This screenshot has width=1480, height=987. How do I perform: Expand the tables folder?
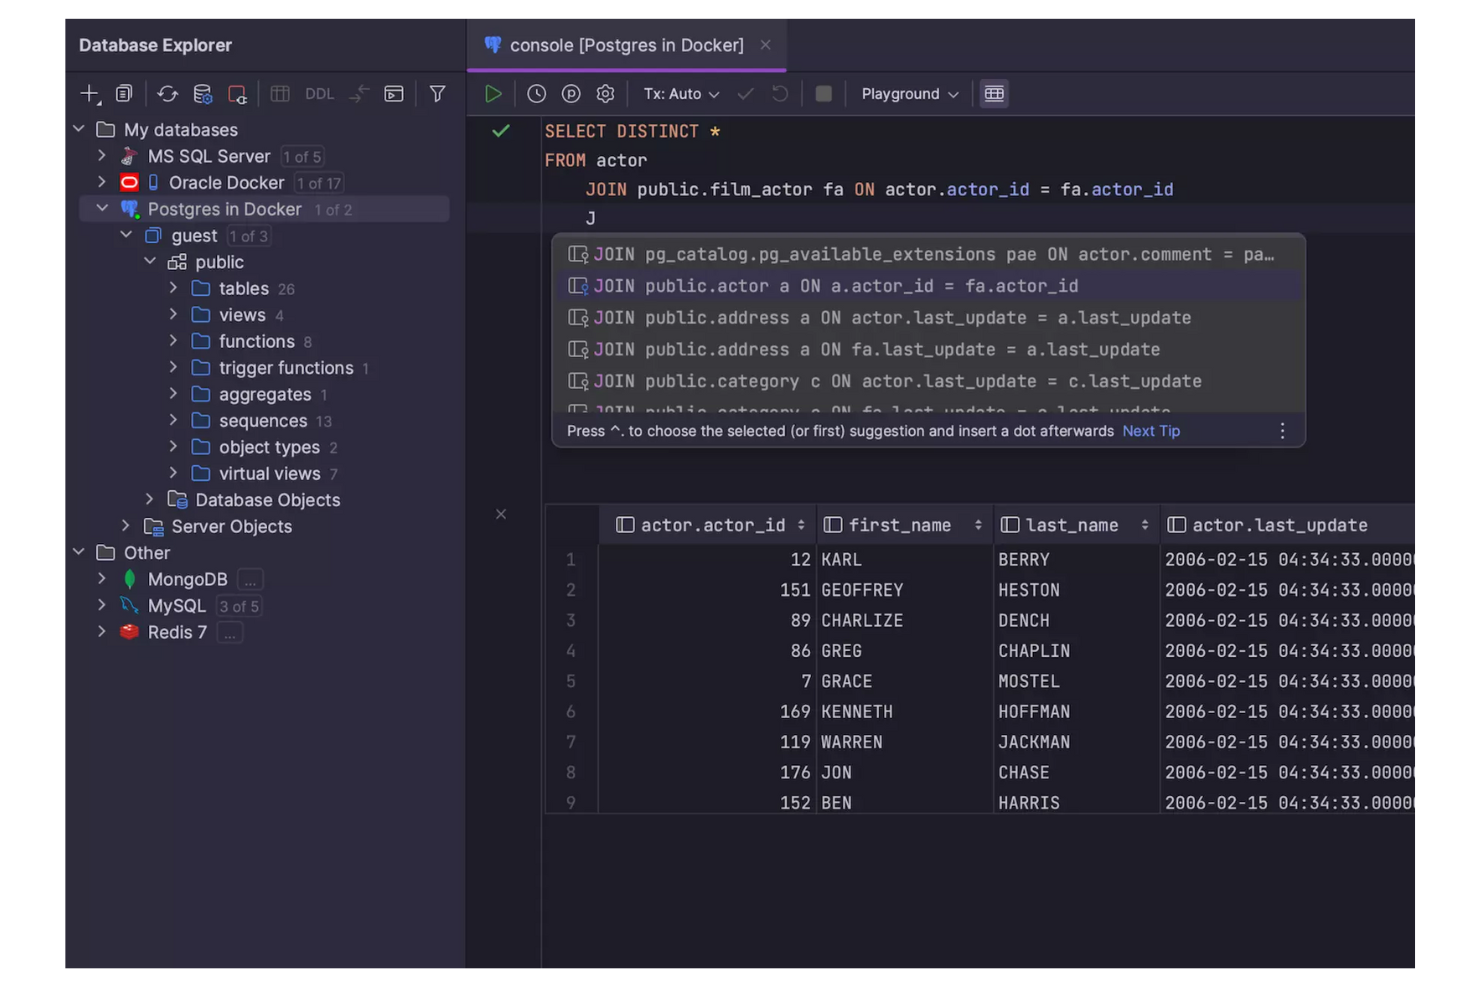tap(173, 288)
